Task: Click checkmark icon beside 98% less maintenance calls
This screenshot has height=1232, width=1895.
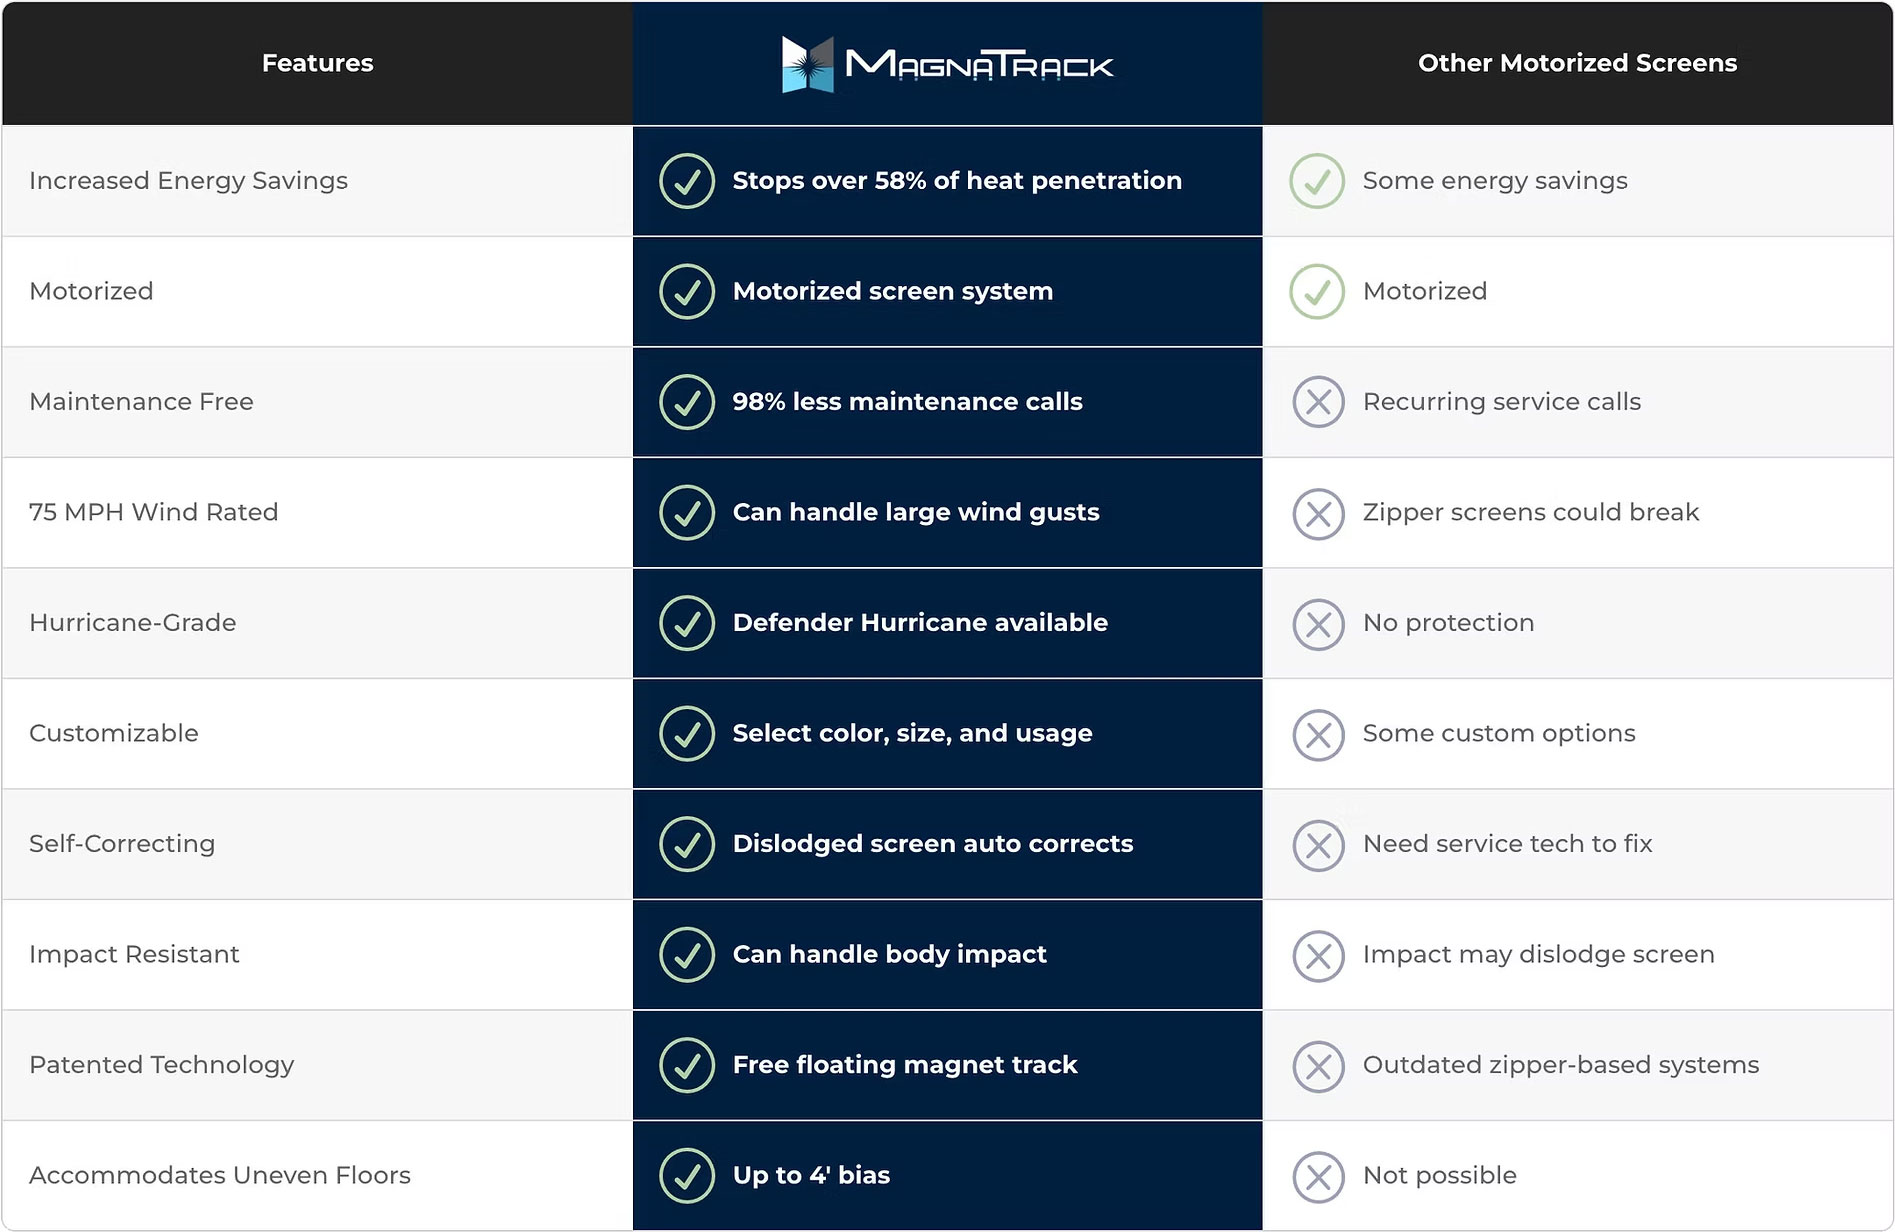Action: click(687, 402)
